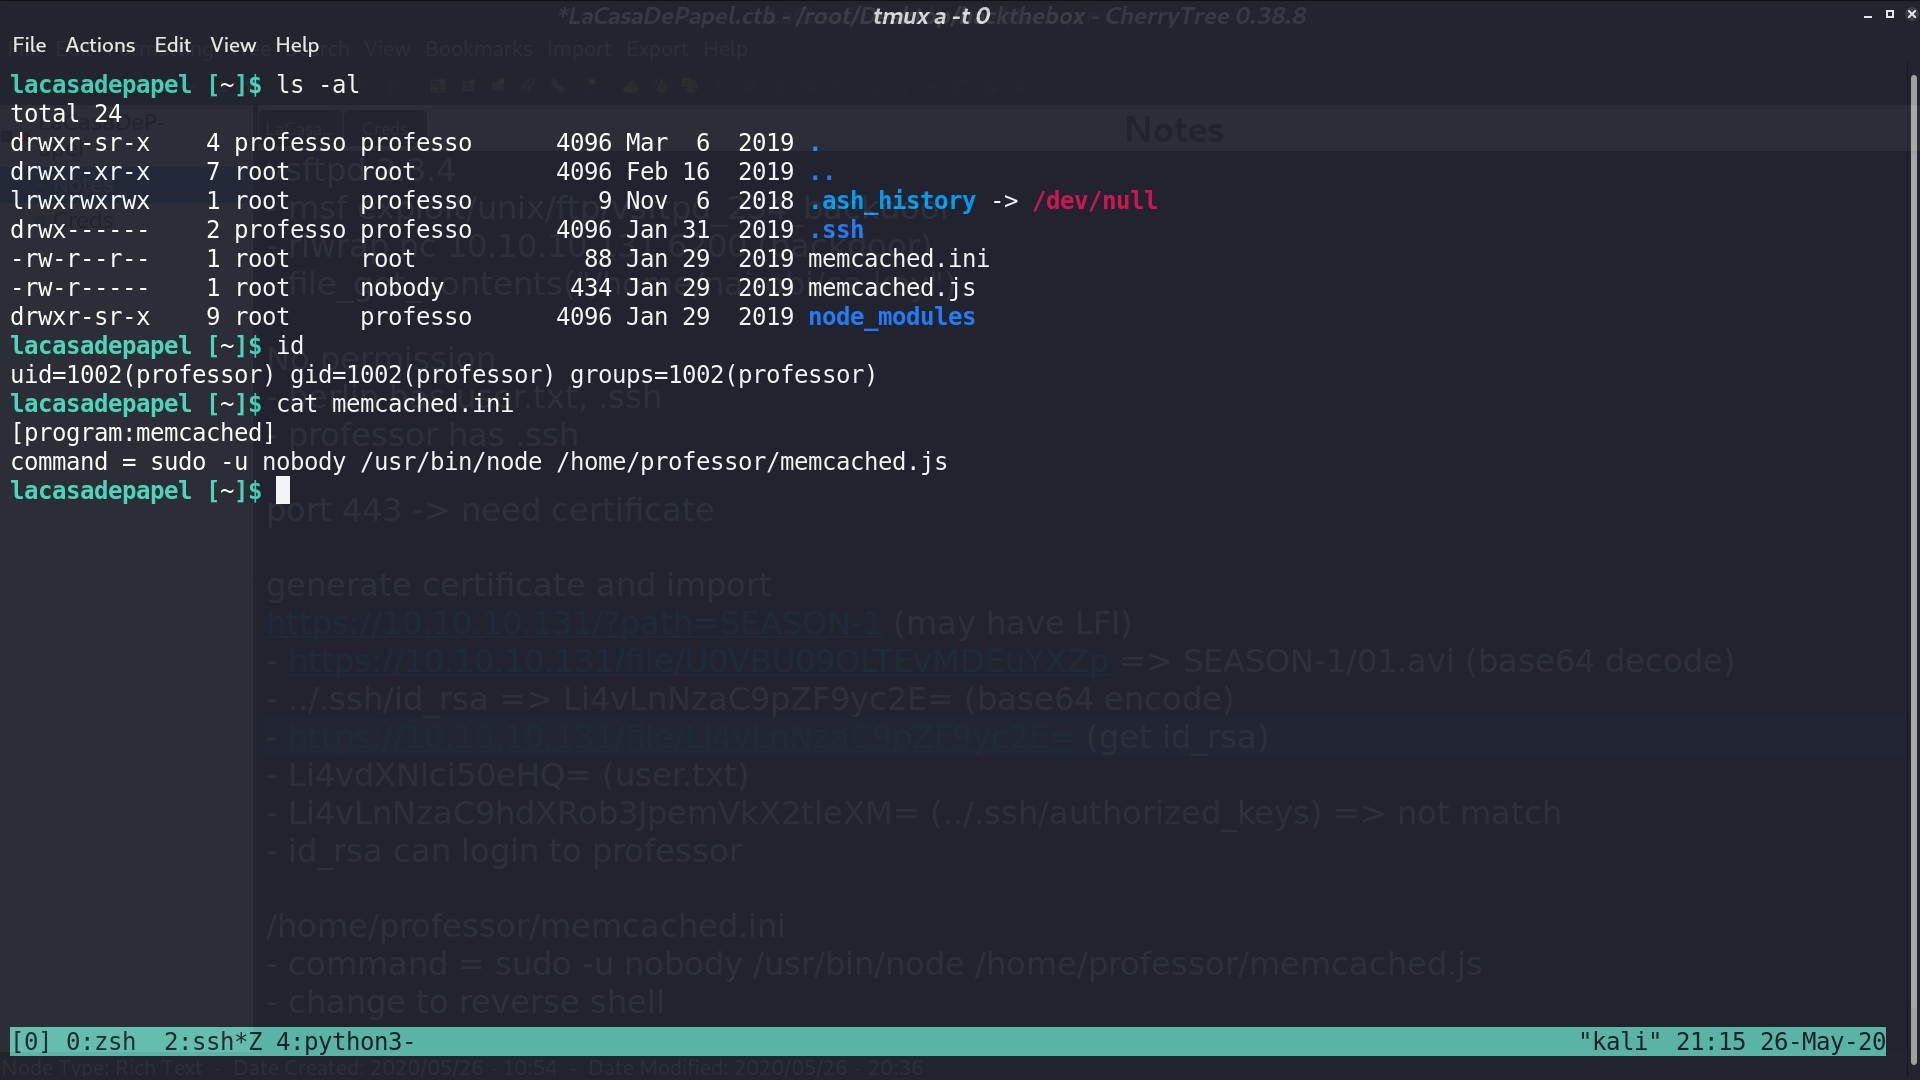Click the 'nobody' group on memcached.js row
Screen dimensions: 1920x1080
tap(402, 288)
